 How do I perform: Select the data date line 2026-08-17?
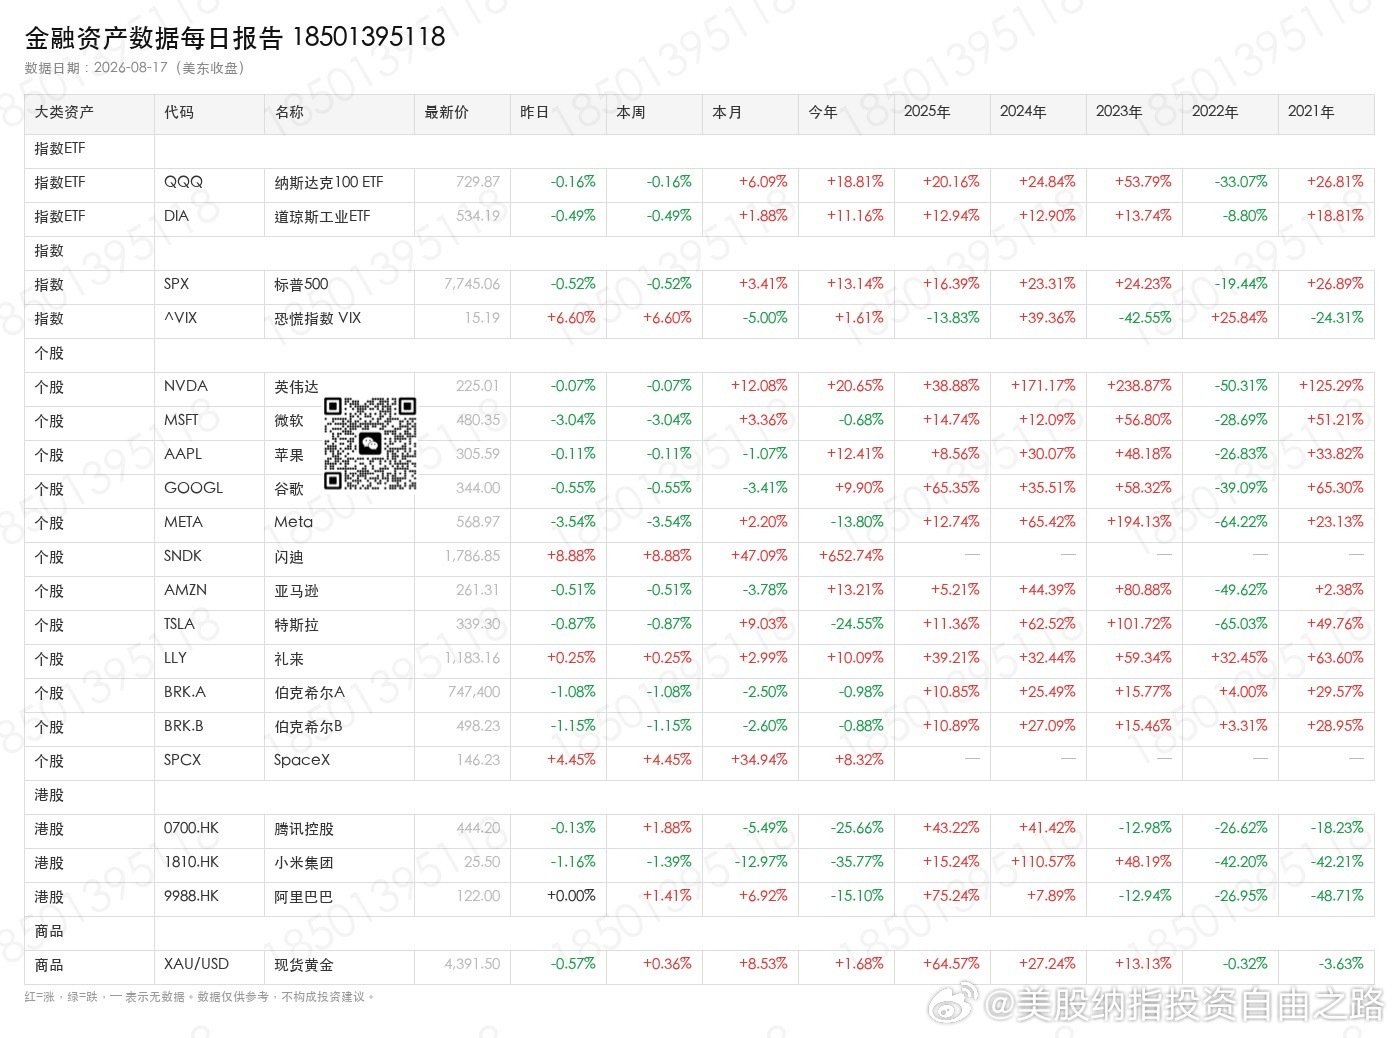[x=135, y=68]
